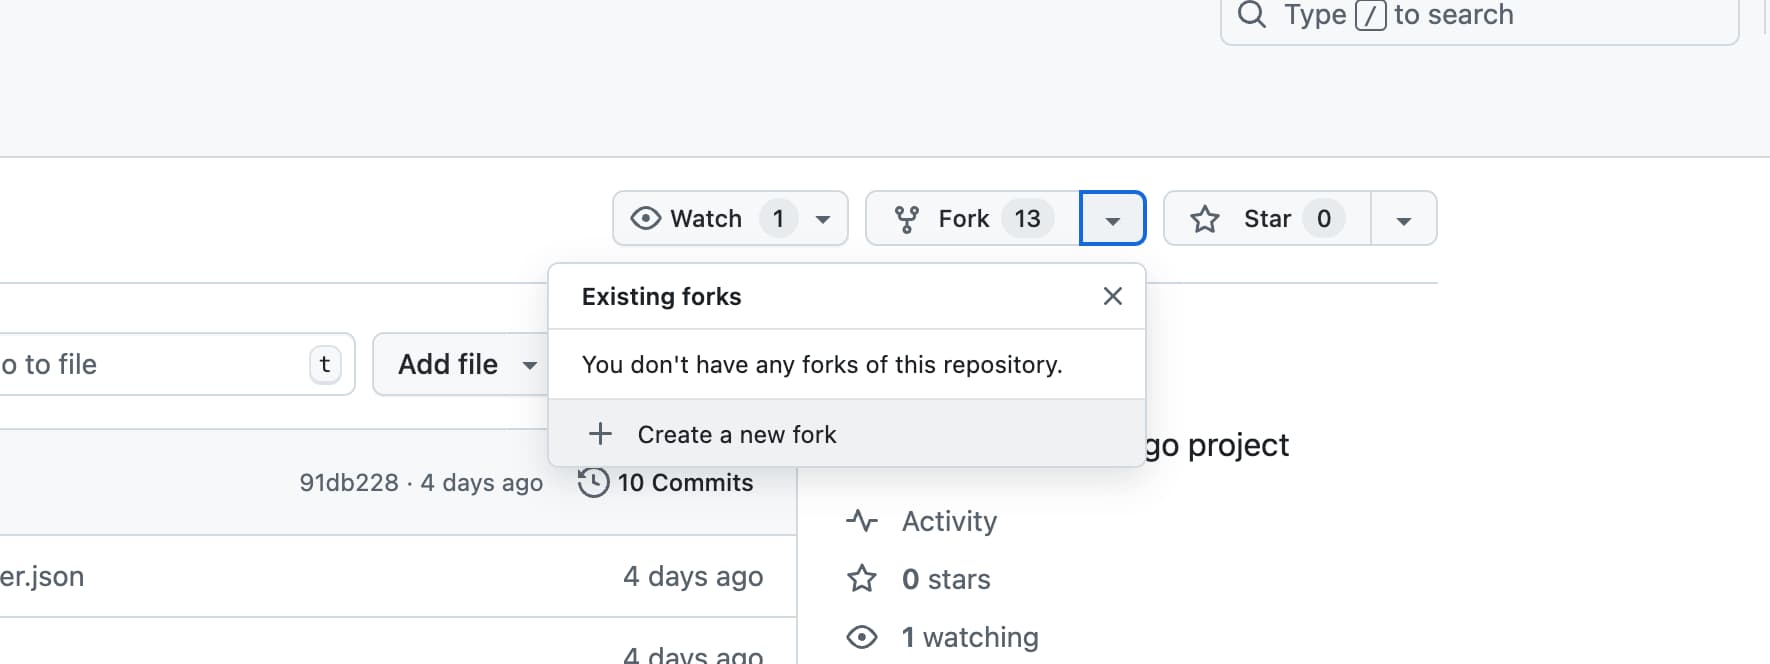Click the search magnifier icon
Screen dimensions: 1770x664
1251,14
